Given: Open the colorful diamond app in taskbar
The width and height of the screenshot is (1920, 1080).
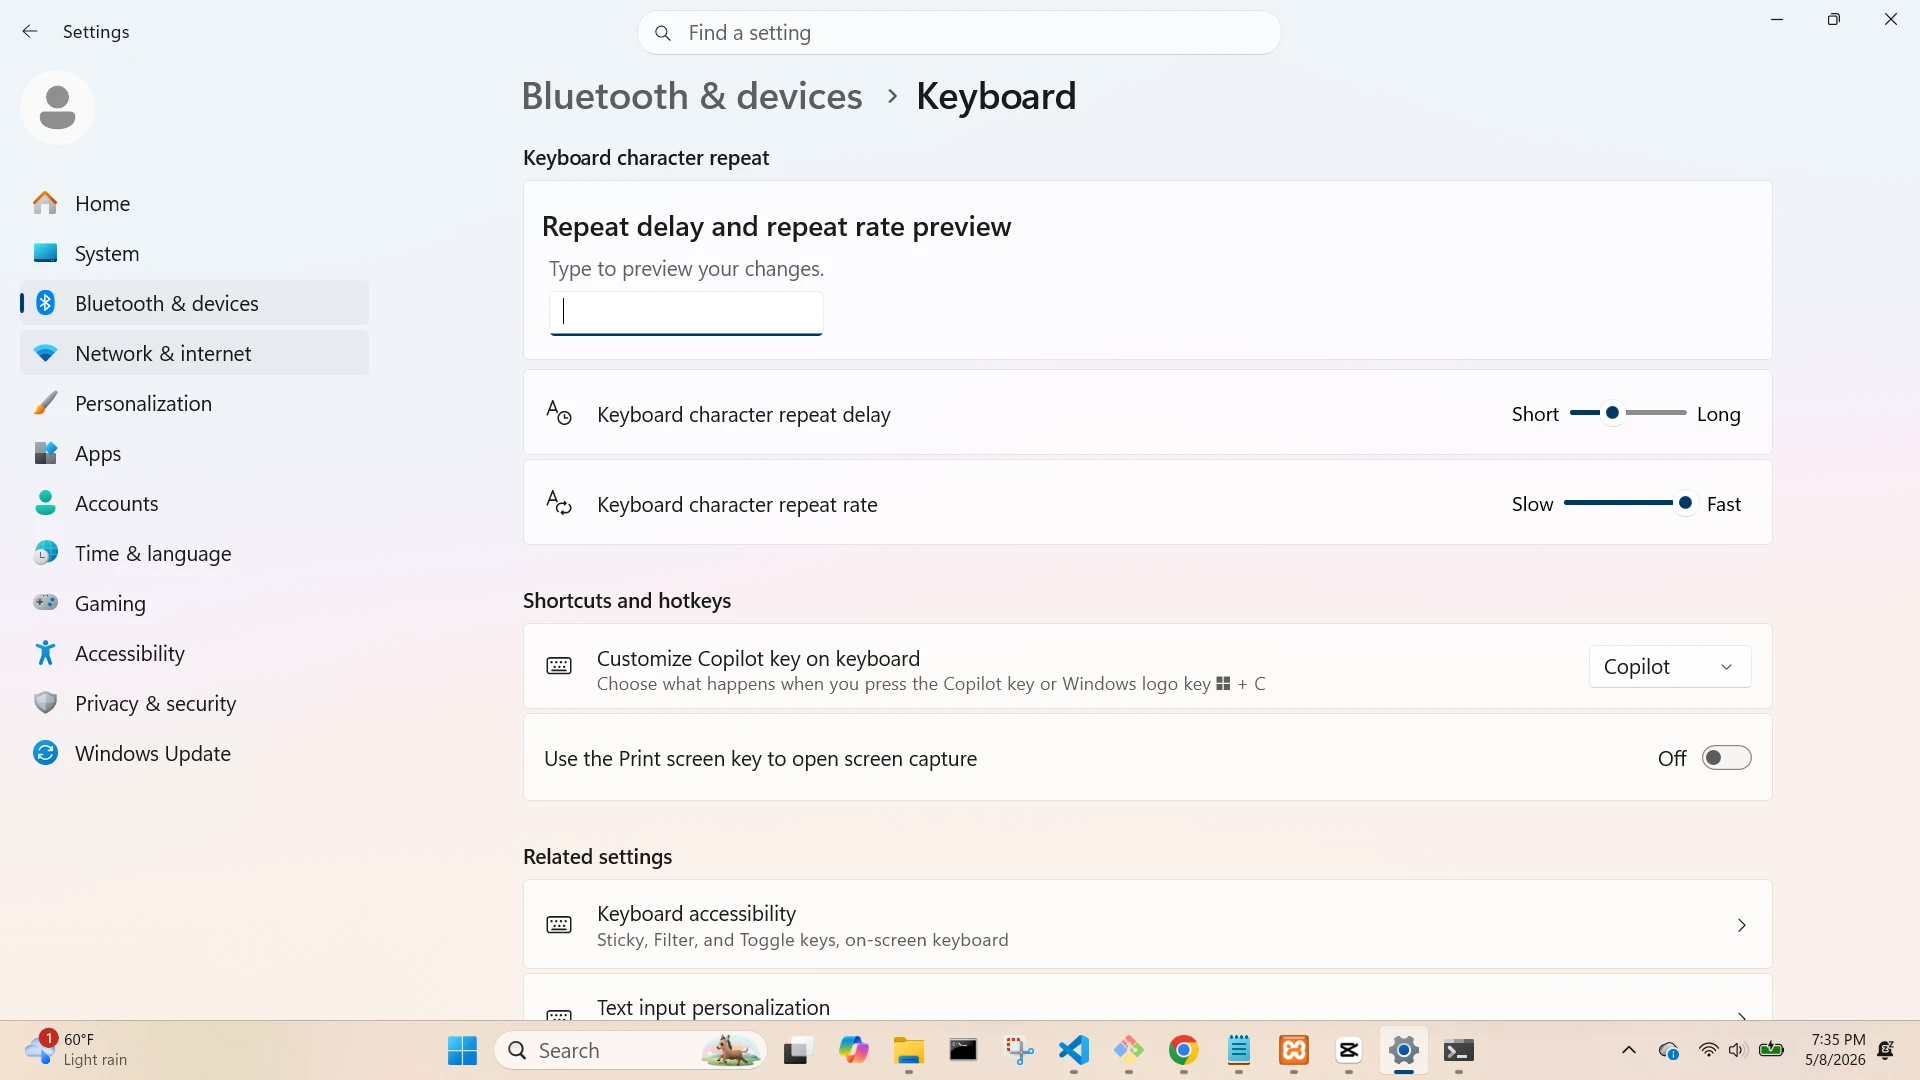Looking at the screenshot, I should tap(1129, 1050).
